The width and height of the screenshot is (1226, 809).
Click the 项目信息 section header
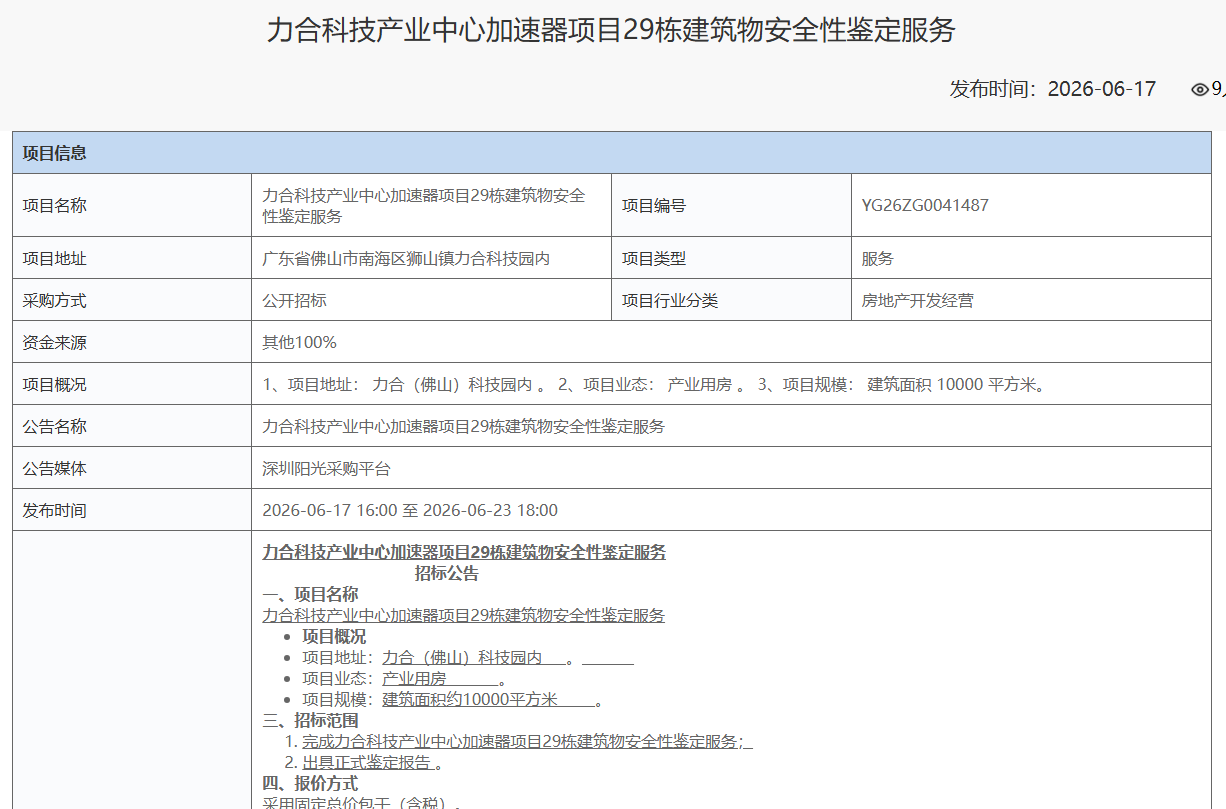click(612, 153)
